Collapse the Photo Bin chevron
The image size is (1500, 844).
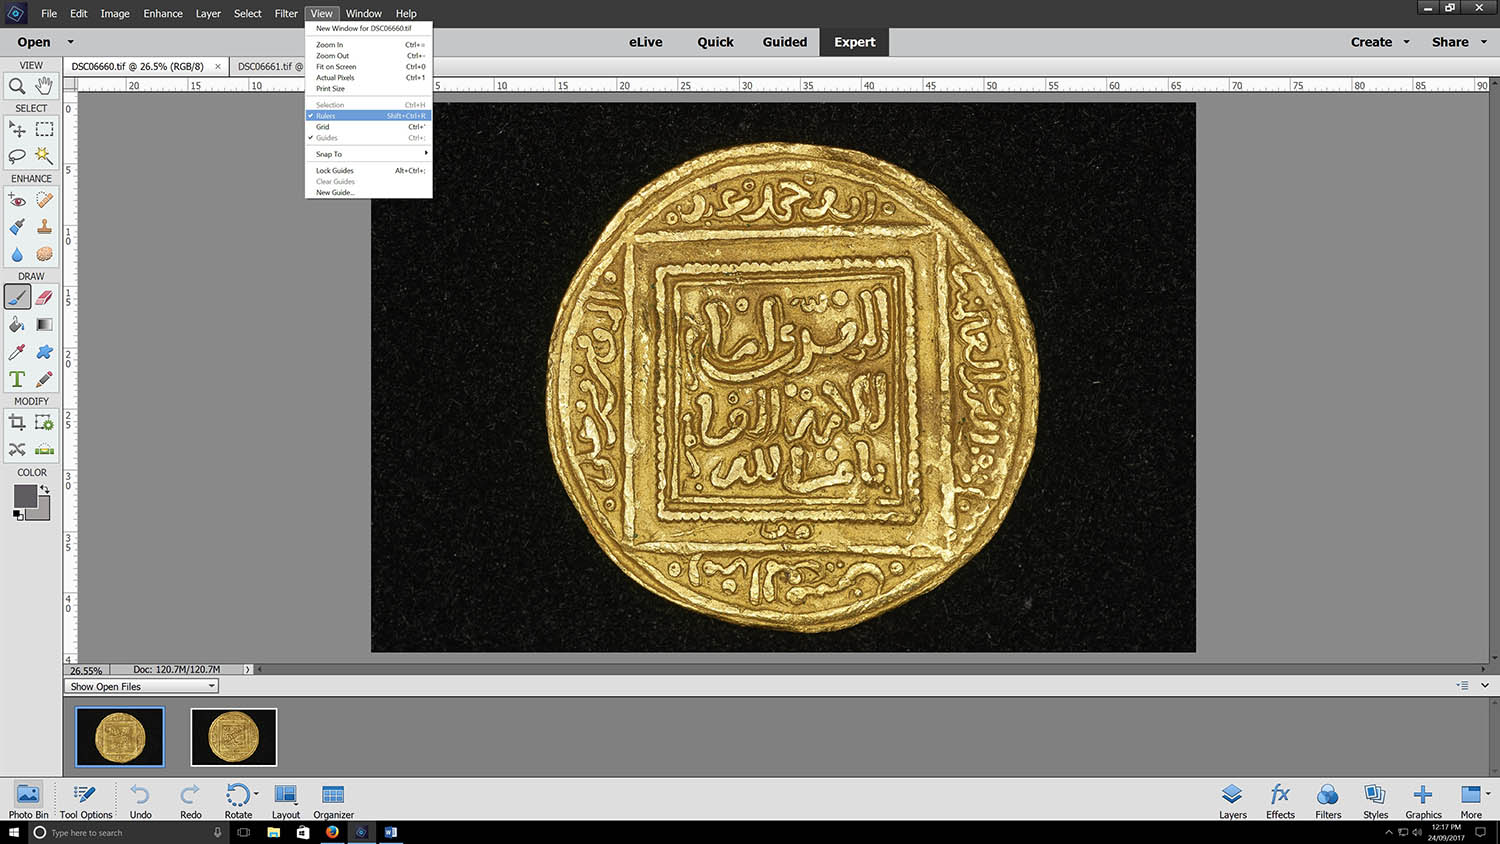1485,685
